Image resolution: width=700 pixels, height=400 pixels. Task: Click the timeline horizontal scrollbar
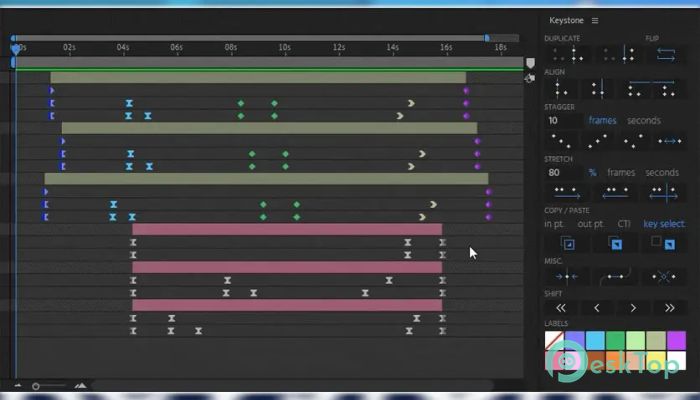coord(292,385)
